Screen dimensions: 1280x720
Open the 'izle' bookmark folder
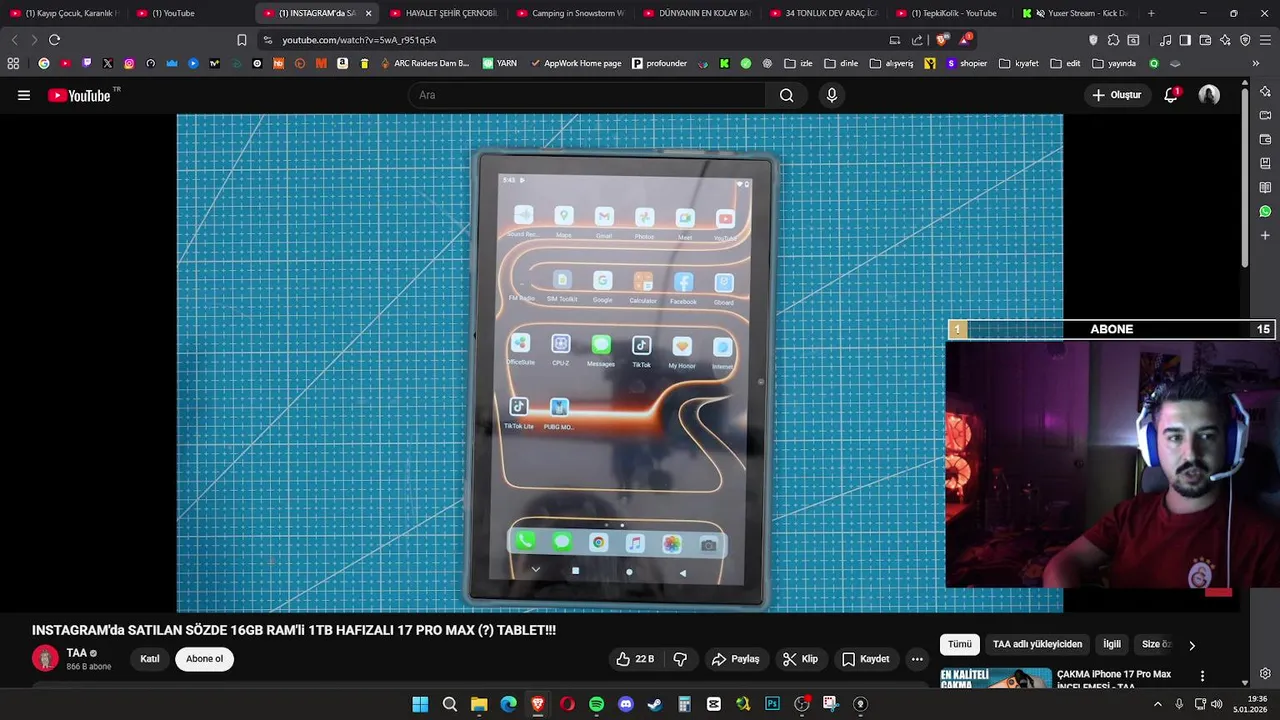(798, 63)
